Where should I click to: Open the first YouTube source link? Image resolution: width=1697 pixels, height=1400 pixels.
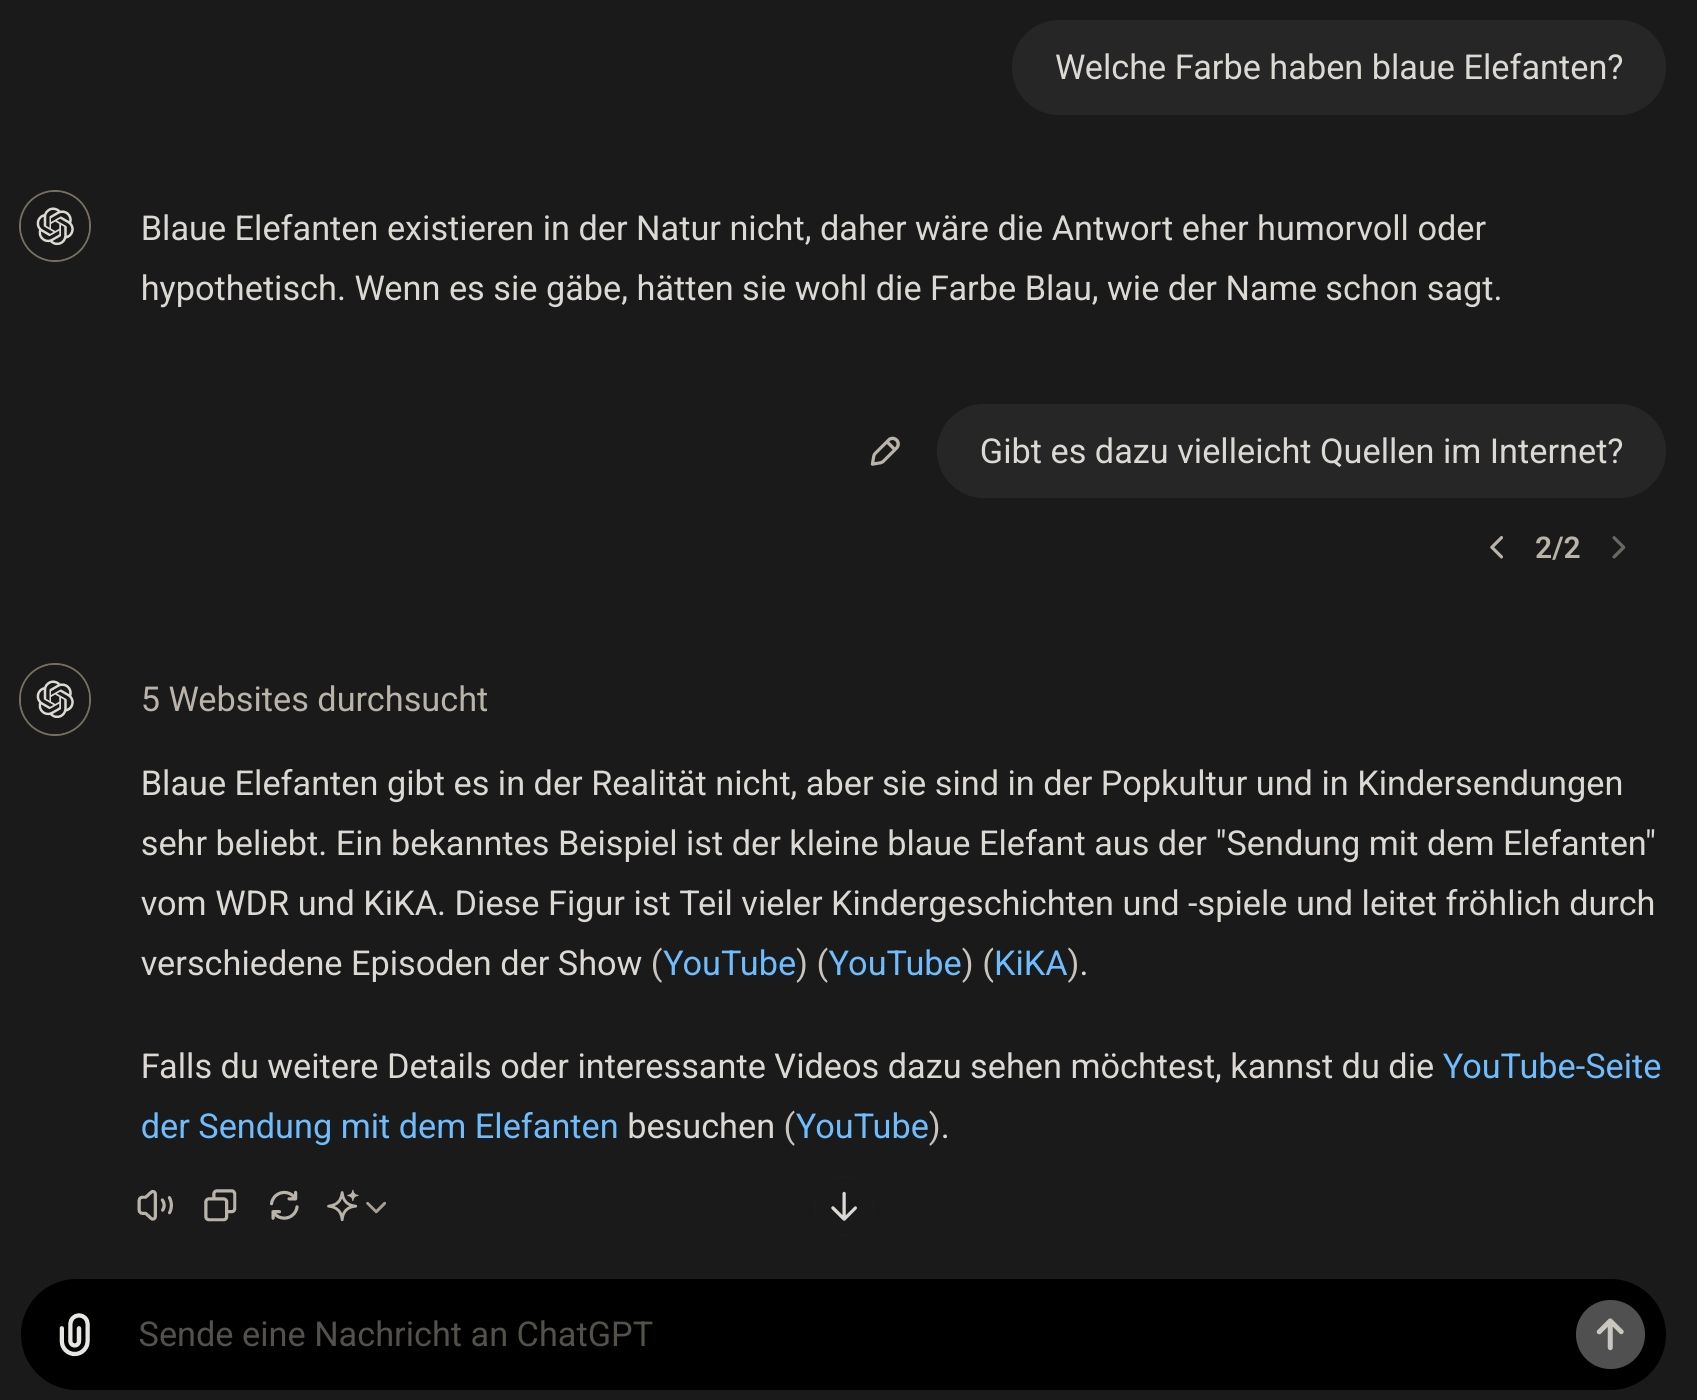[x=729, y=964]
